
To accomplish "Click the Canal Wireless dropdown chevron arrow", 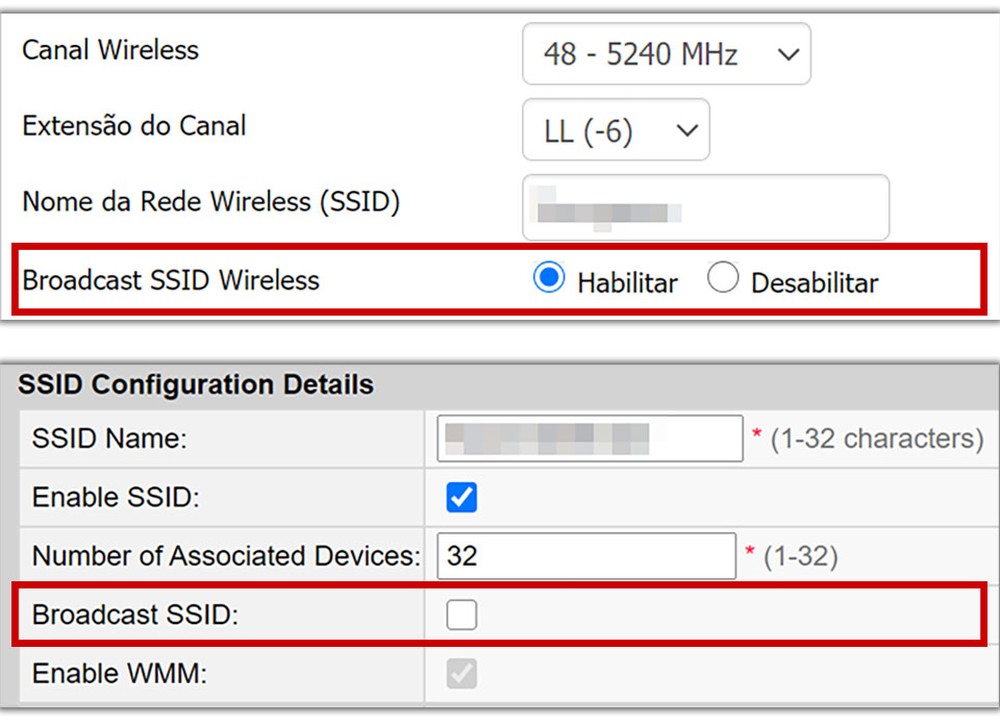I will (787, 54).
